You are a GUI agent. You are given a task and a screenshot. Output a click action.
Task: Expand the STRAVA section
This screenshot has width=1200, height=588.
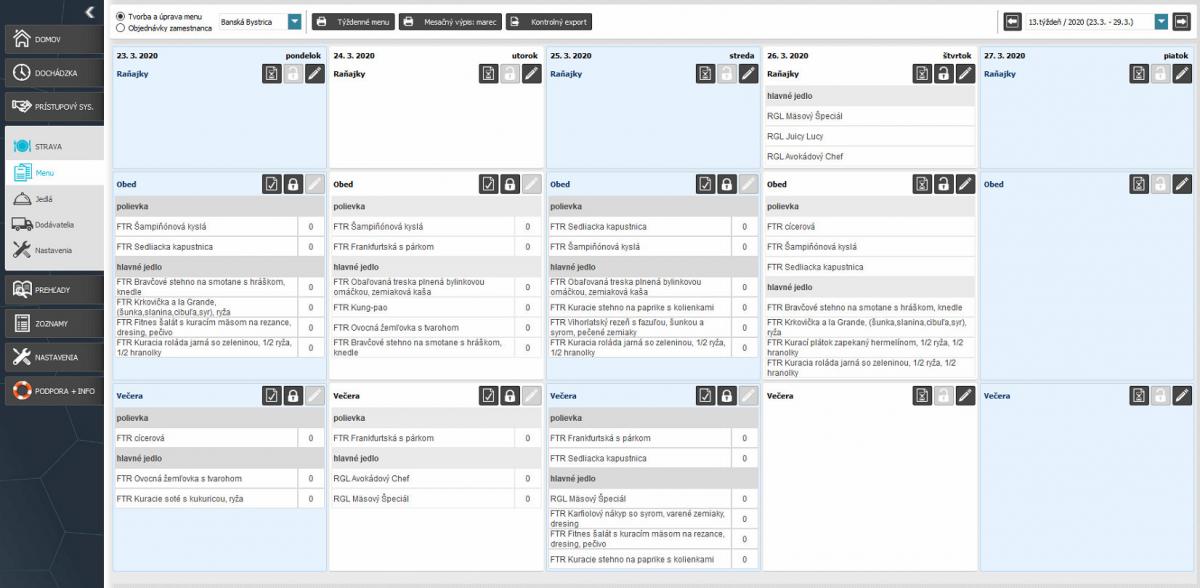tap(53, 146)
